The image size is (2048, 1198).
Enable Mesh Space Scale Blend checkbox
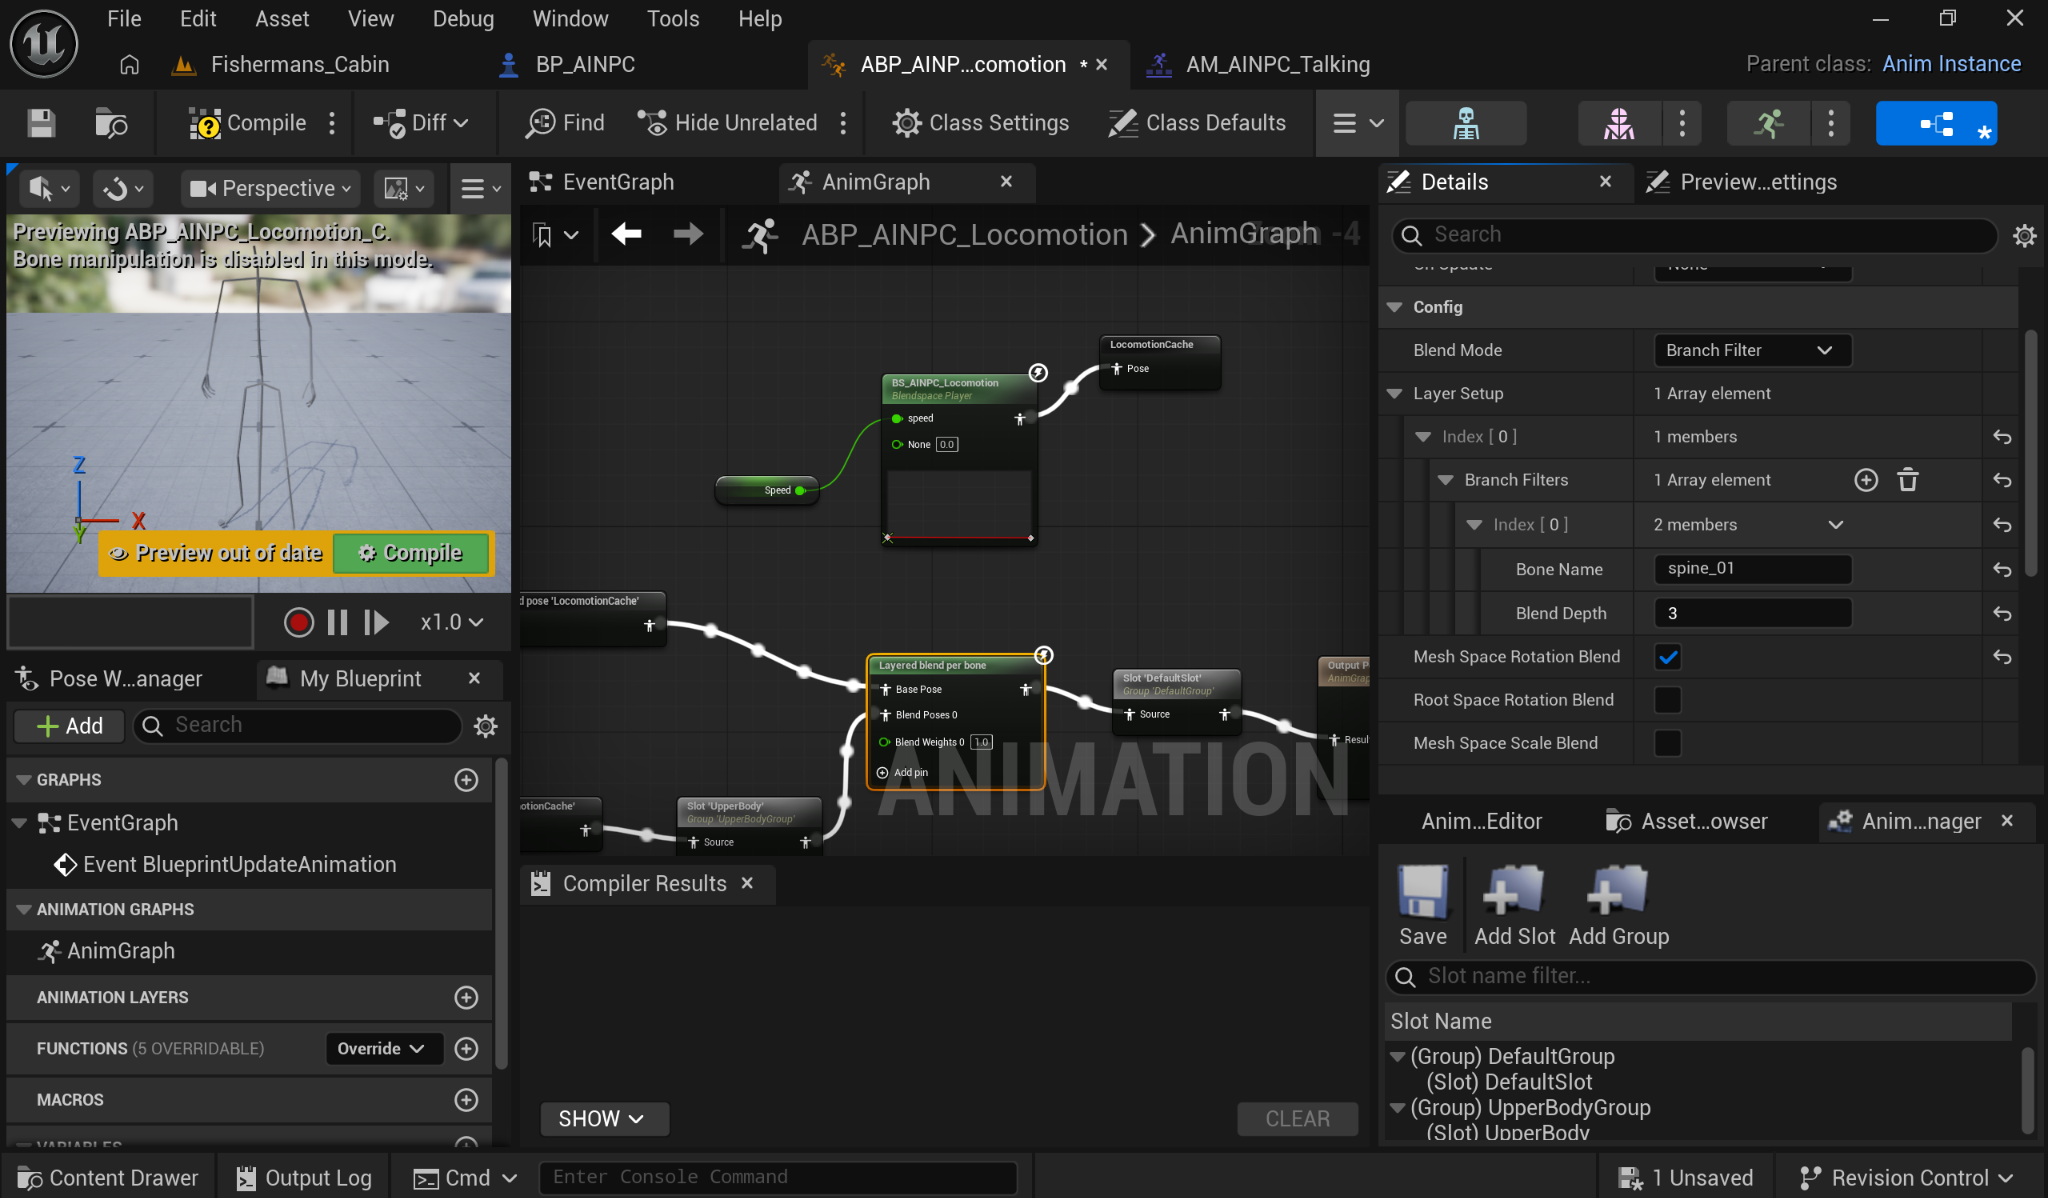pos(1668,743)
